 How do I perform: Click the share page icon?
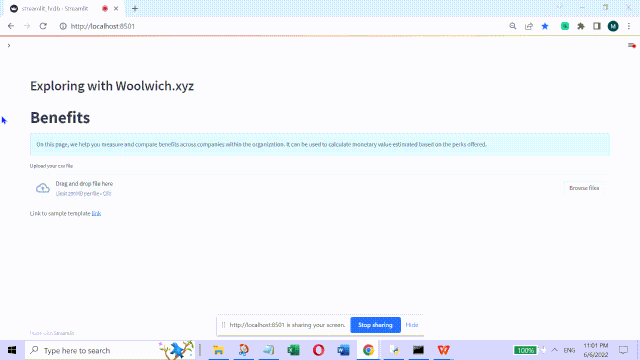(x=529, y=26)
